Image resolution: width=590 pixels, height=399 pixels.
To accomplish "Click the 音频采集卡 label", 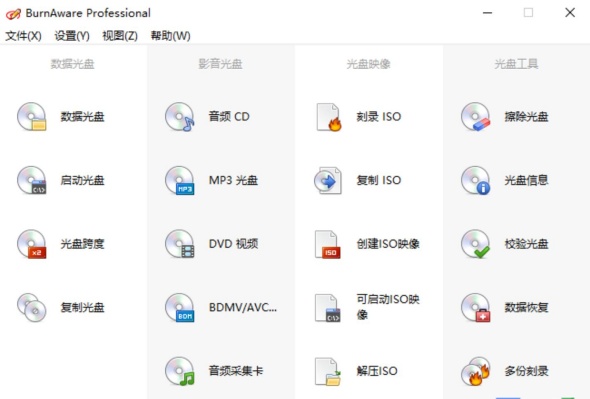I will (x=236, y=371).
